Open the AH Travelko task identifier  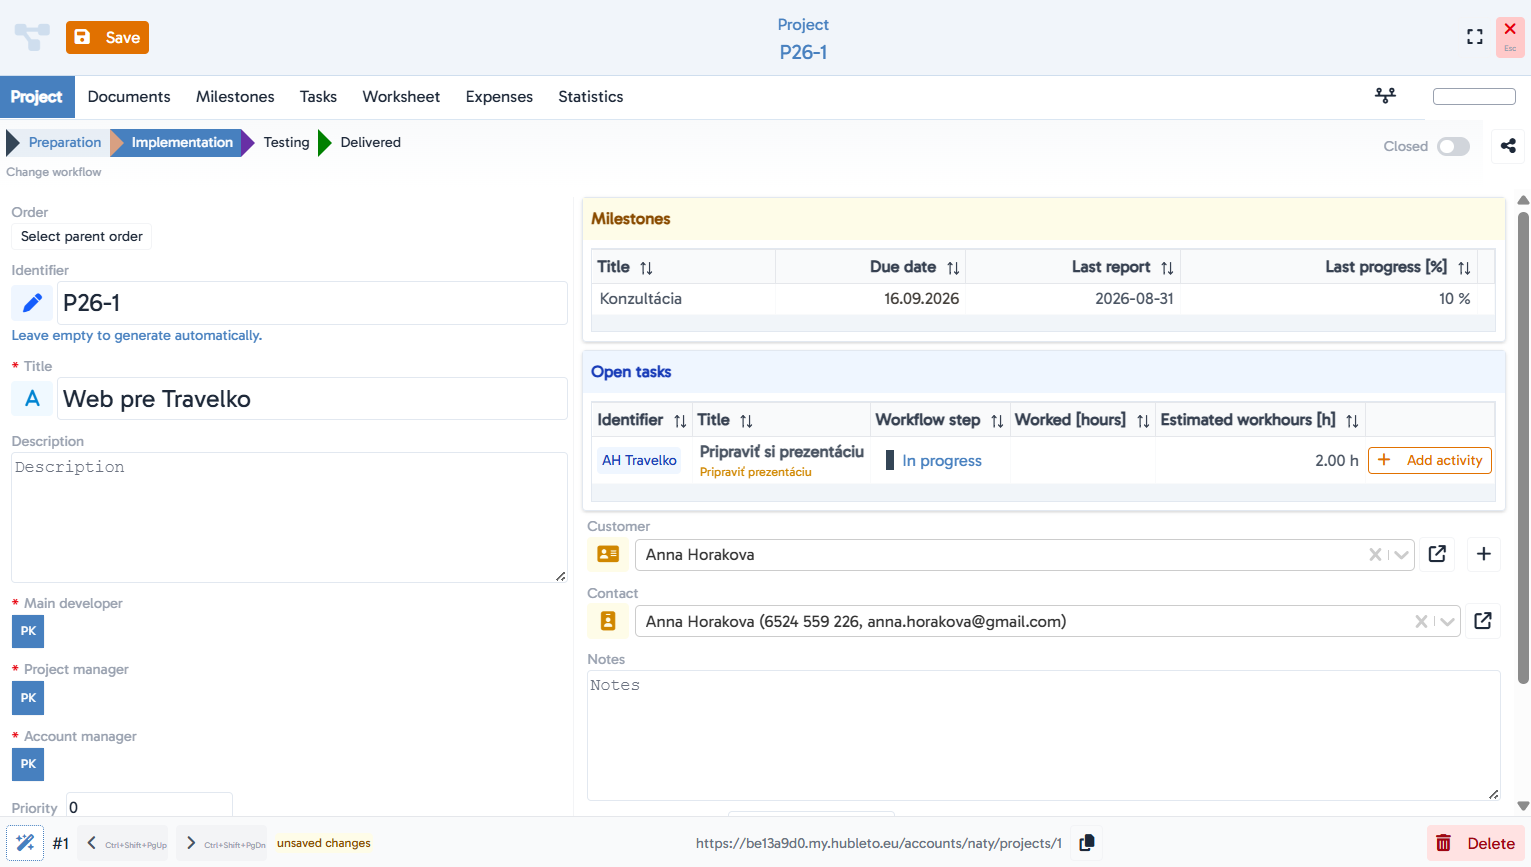point(639,460)
